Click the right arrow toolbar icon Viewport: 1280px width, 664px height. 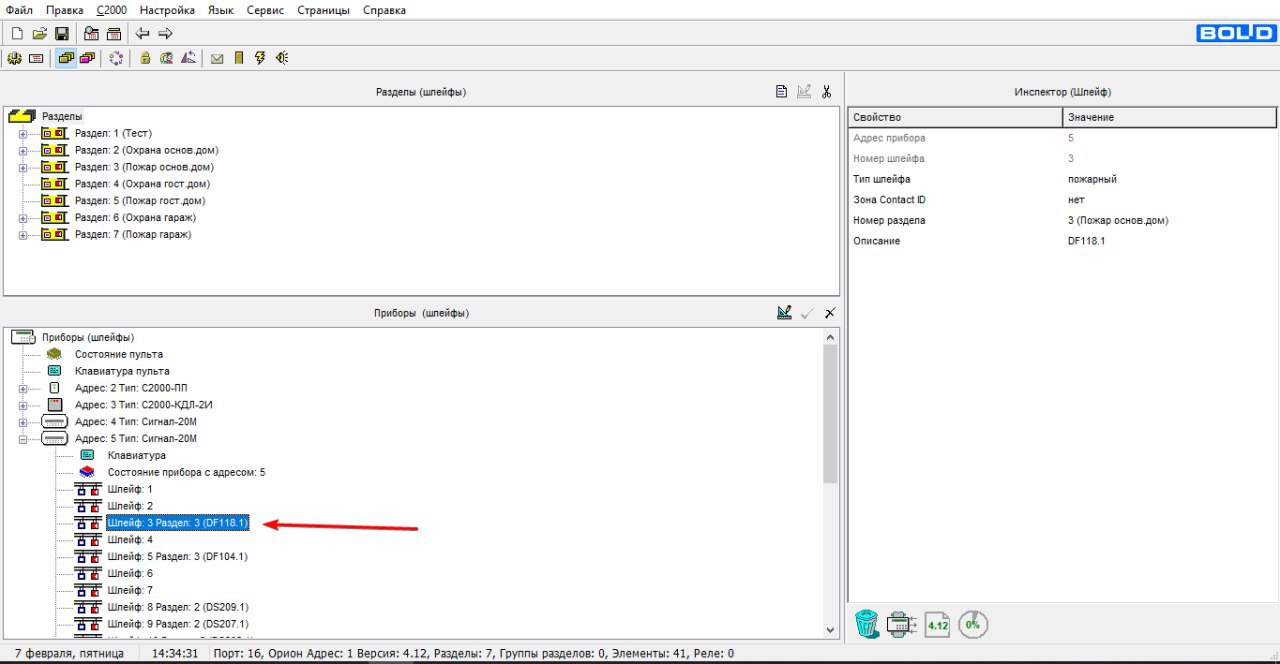click(166, 33)
